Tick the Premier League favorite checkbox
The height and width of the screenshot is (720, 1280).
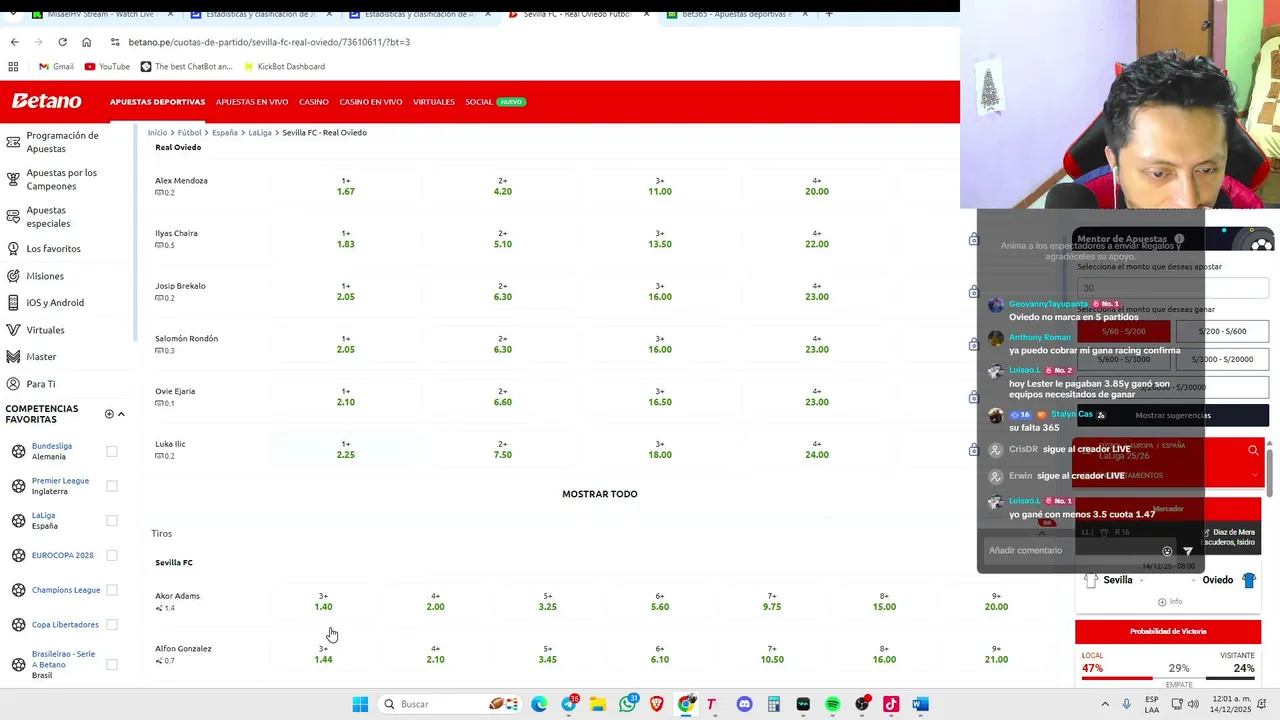(112, 486)
